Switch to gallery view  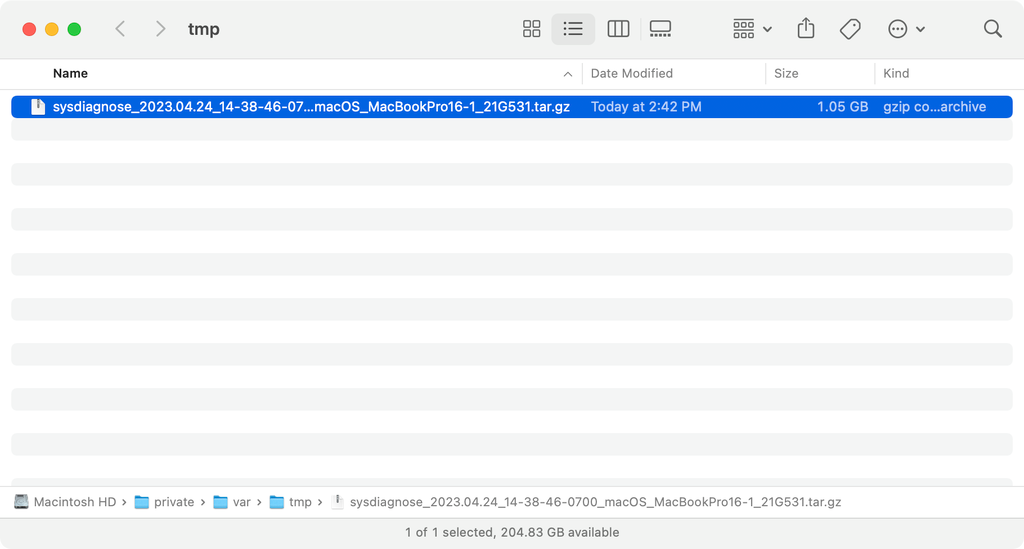tap(660, 29)
